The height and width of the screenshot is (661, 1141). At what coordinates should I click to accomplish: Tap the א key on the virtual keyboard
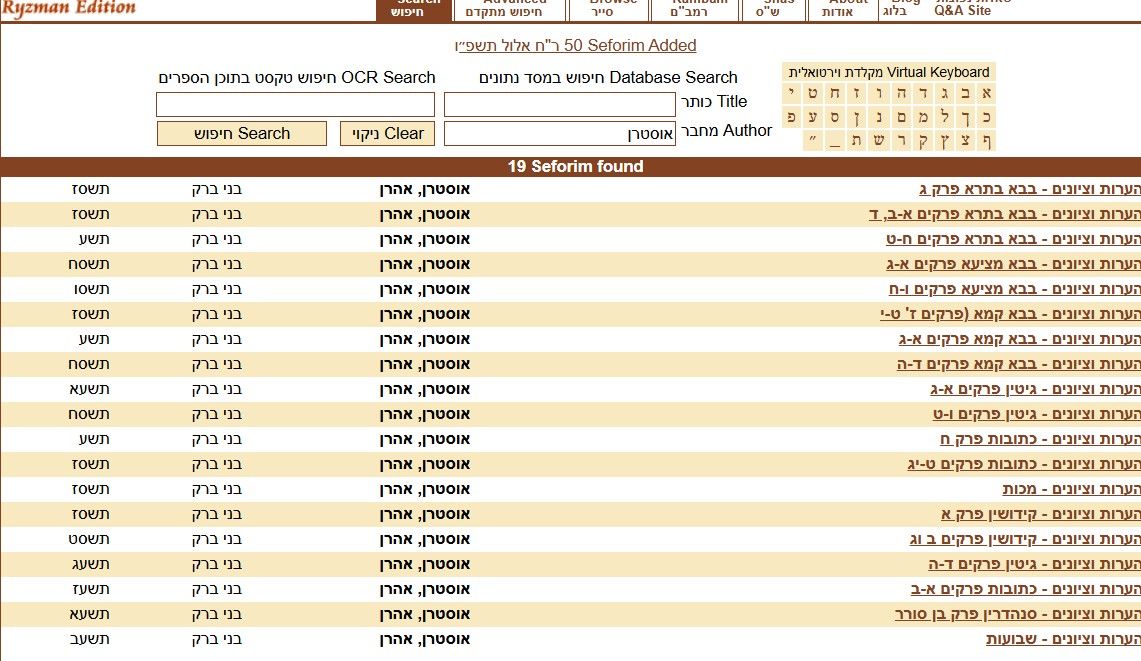pyautogui.click(x=986, y=93)
